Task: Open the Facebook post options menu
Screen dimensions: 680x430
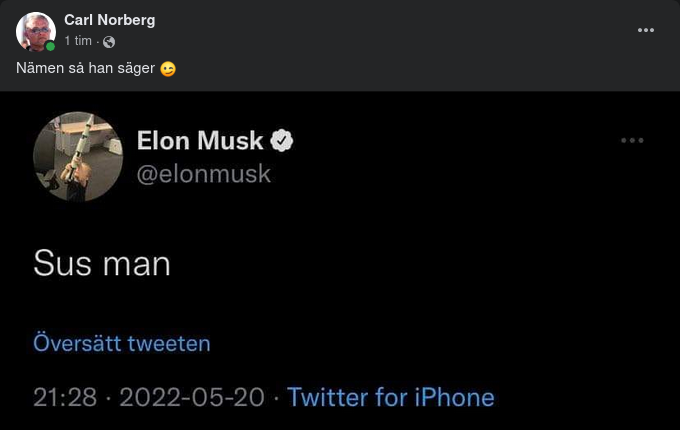Action: pyautogui.click(x=646, y=30)
